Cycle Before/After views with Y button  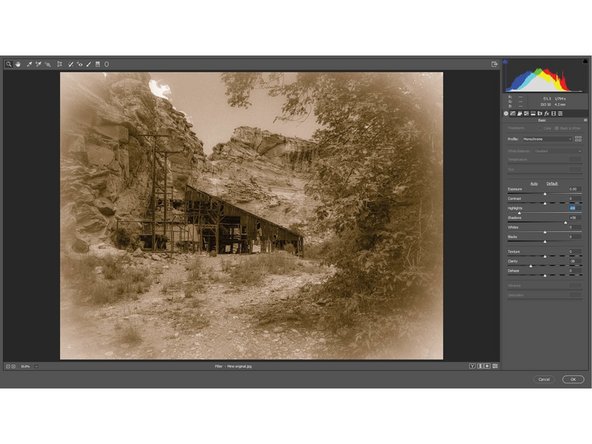472,366
